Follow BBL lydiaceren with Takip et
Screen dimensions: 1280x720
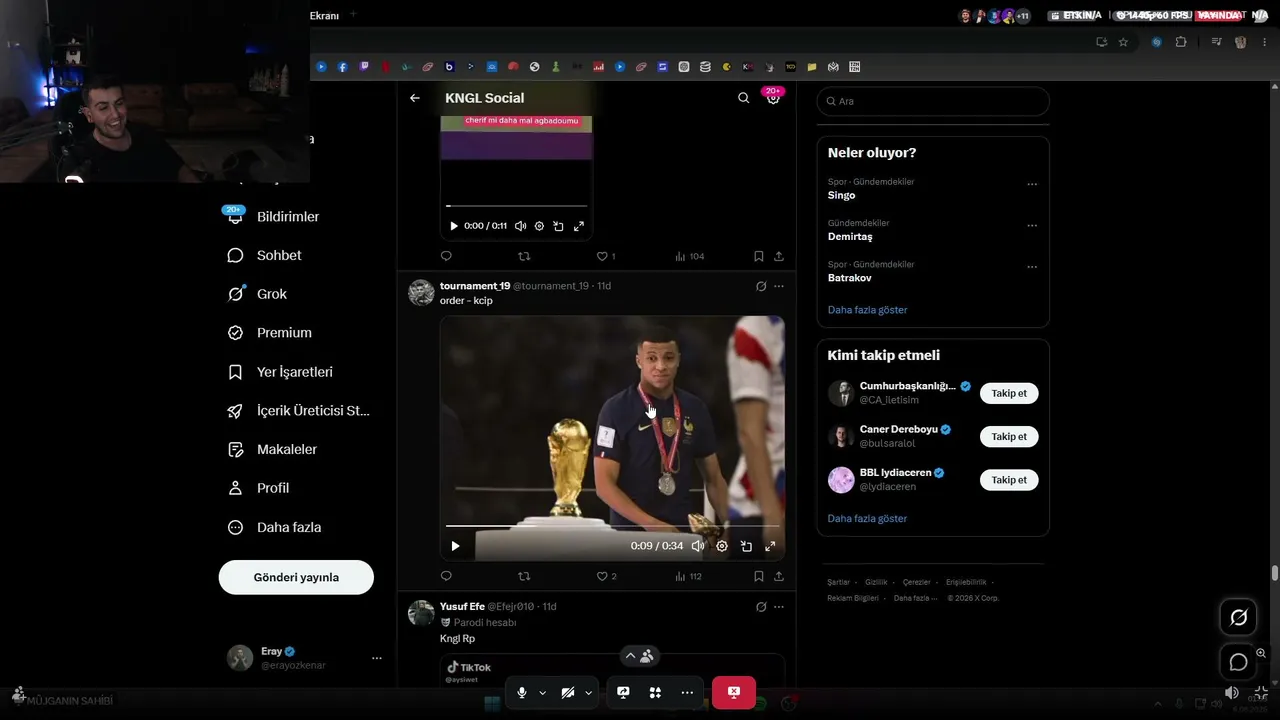click(1009, 480)
